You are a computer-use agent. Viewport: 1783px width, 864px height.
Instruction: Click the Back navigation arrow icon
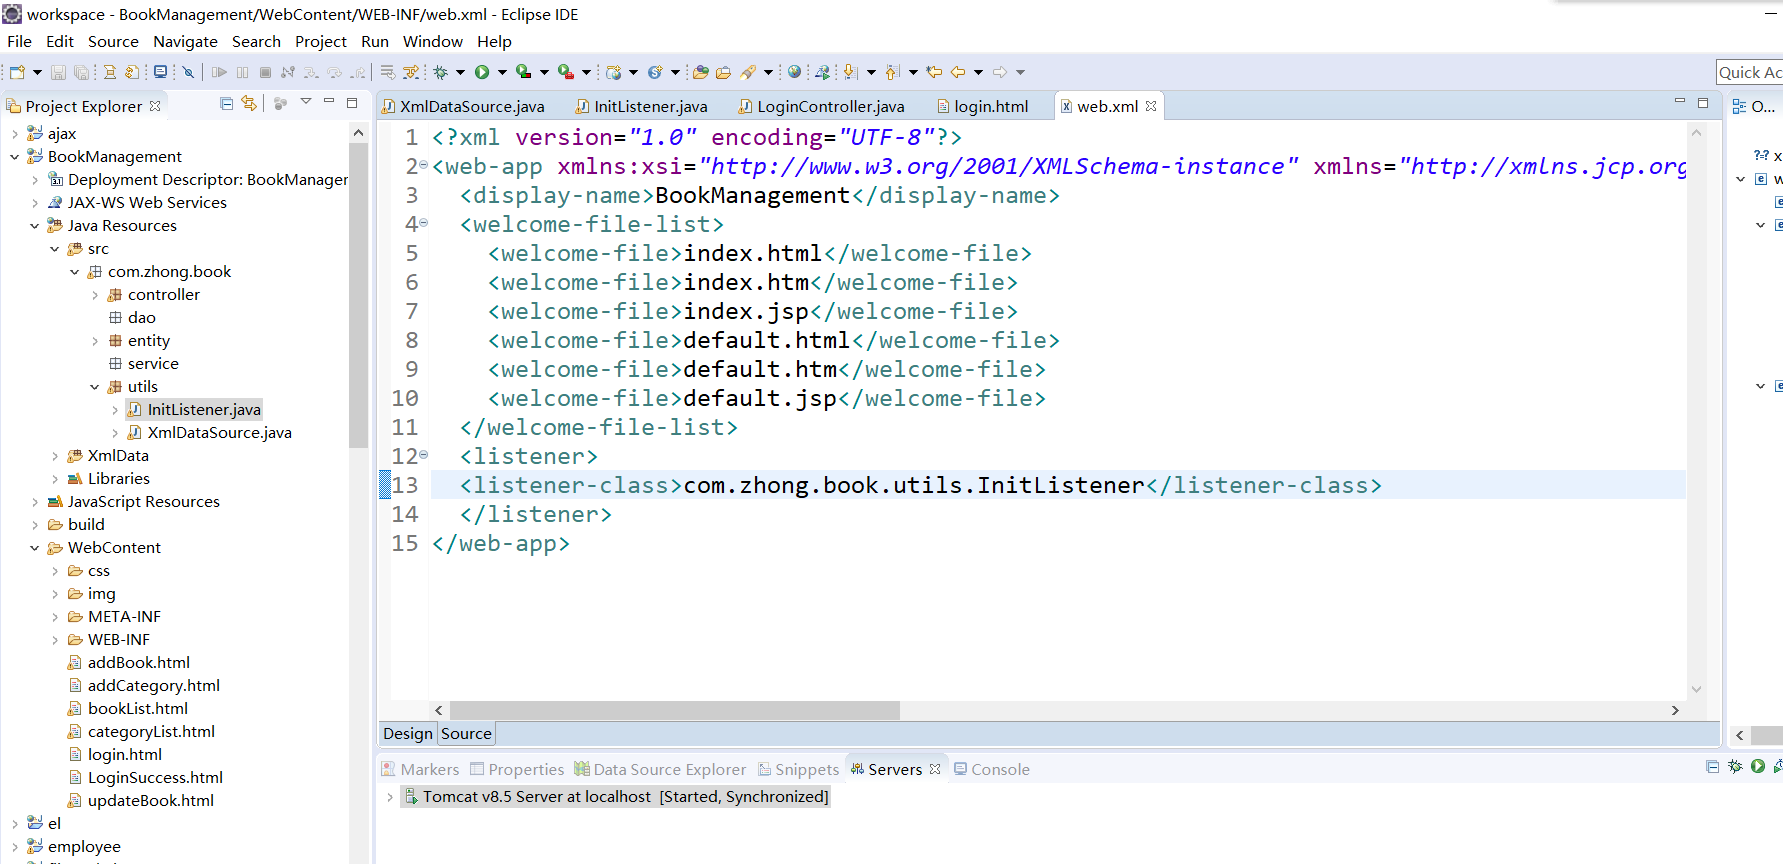click(958, 72)
